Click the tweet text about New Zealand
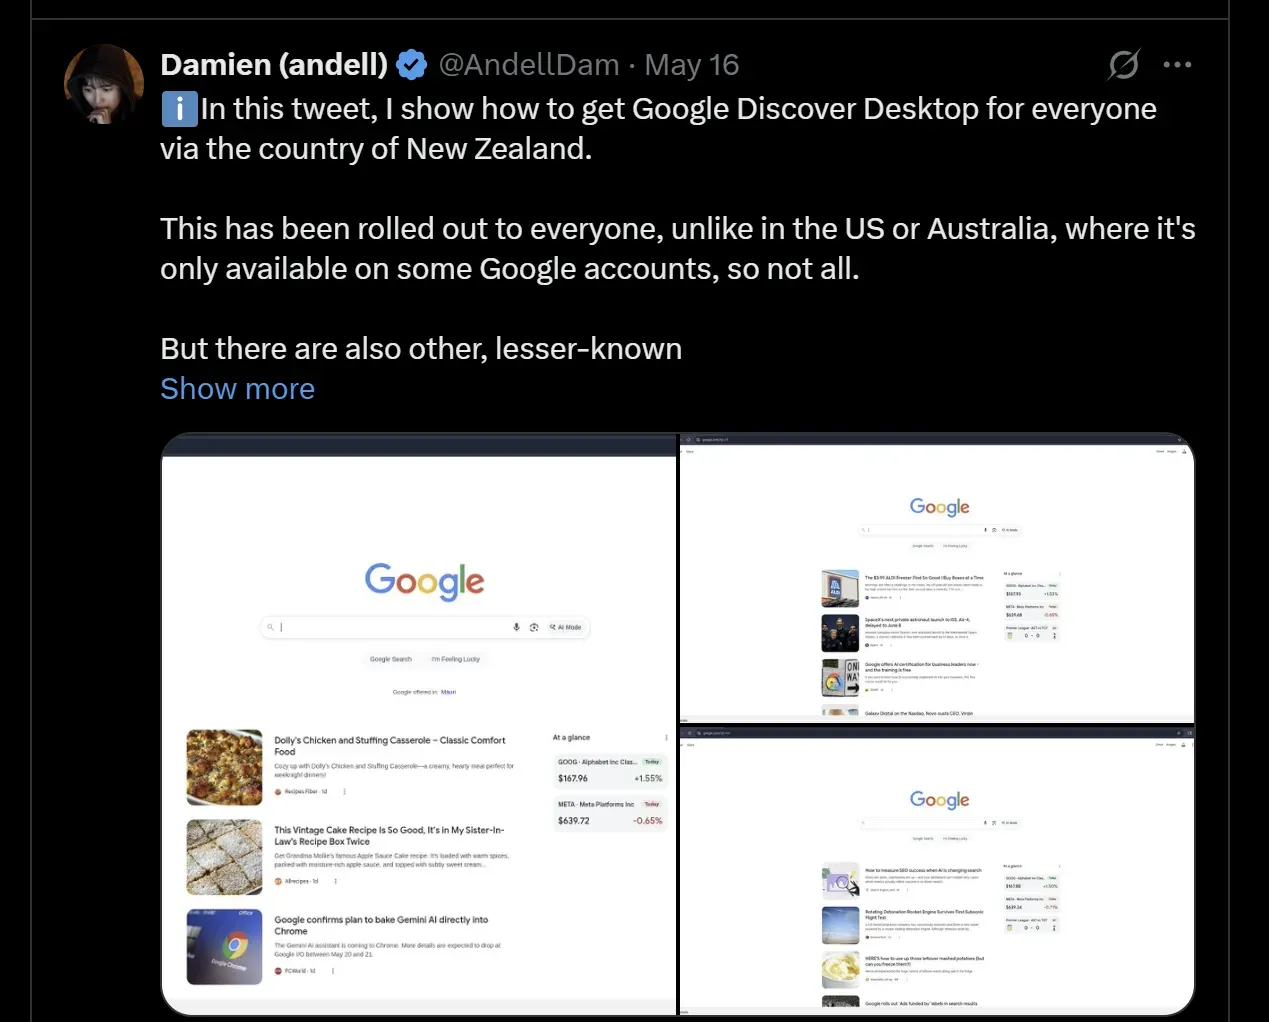This screenshot has width=1269, height=1022. [658, 129]
